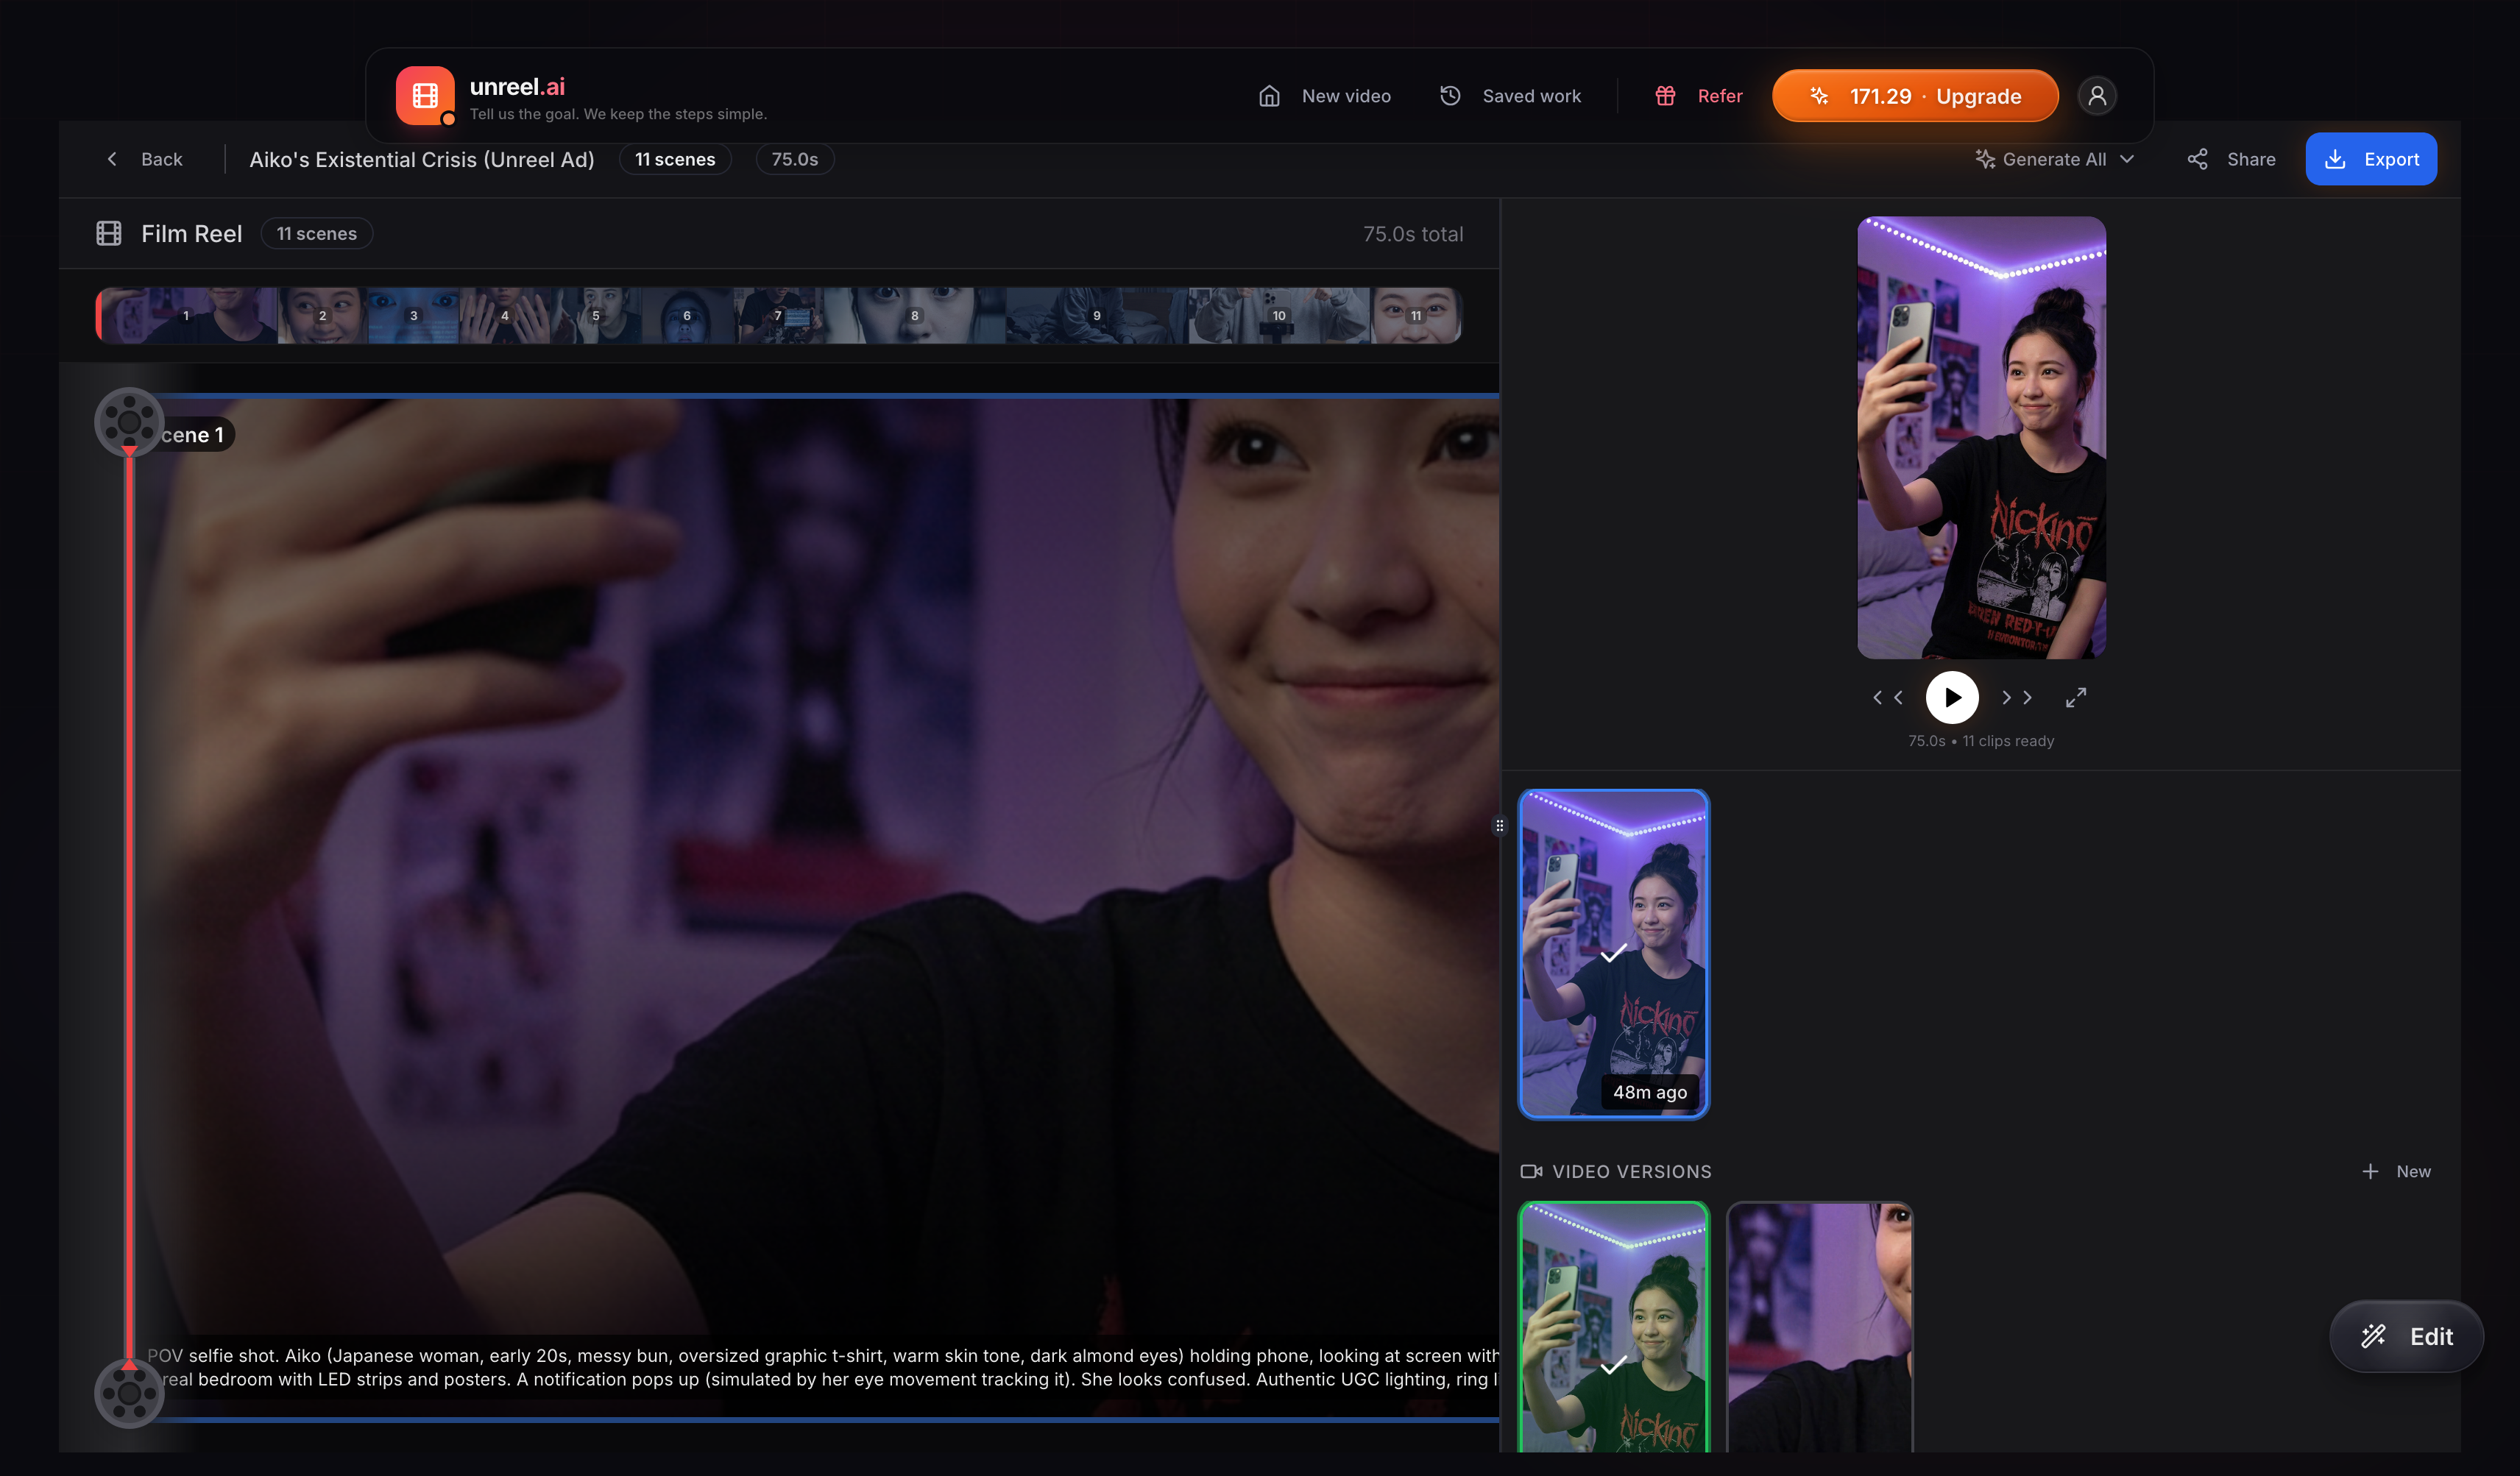The height and width of the screenshot is (1476, 2520).
Task: Skip to the previous clip
Action: 1887,698
